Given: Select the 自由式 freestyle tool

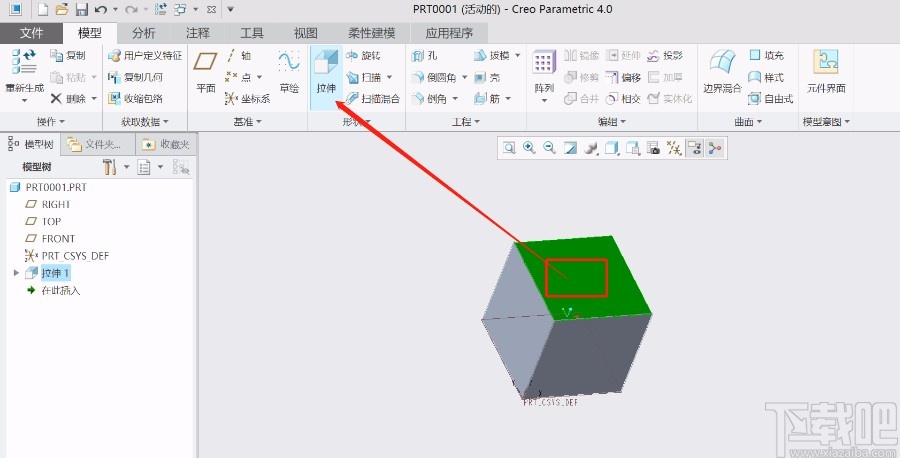Looking at the screenshot, I should [x=771, y=99].
